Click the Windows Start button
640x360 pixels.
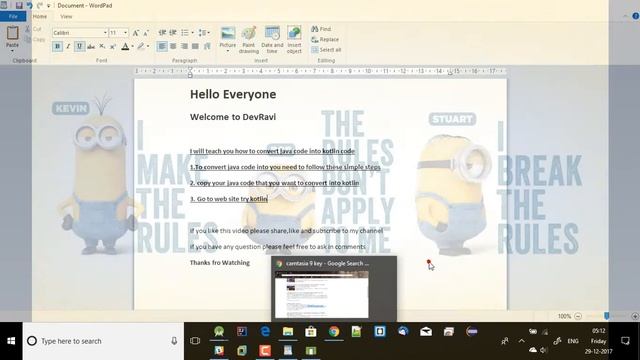pyautogui.click(x=11, y=341)
